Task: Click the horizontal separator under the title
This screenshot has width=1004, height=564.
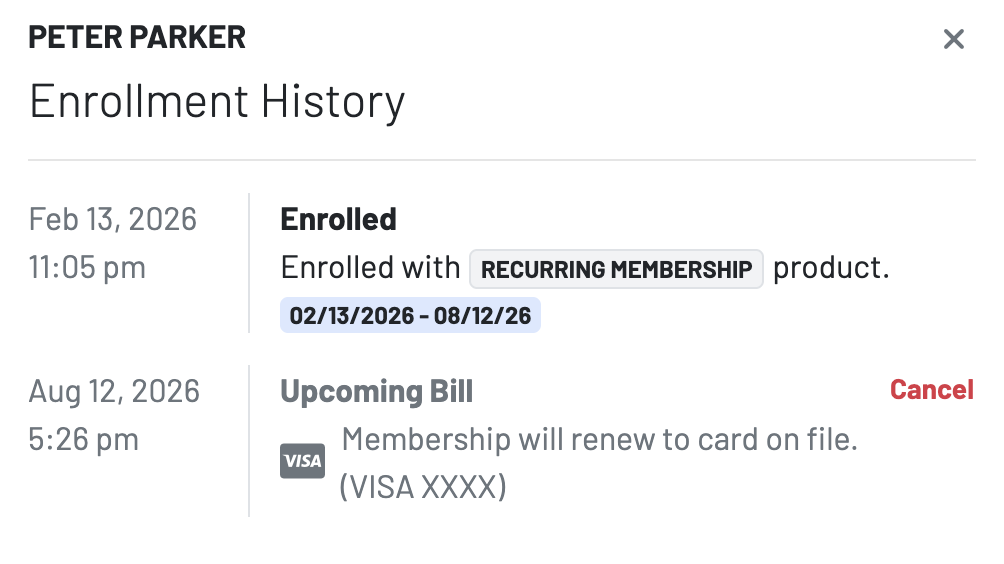Action: pos(502,160)
